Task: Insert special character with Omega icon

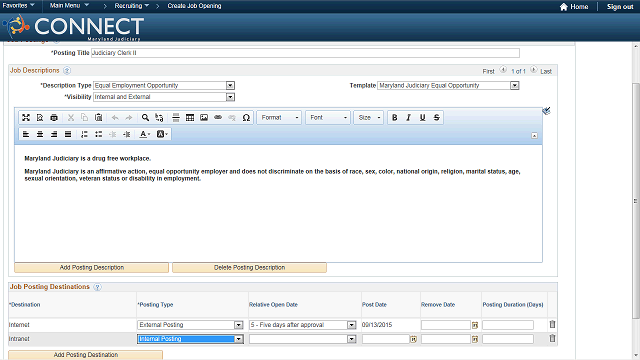Action: (246, 118)
